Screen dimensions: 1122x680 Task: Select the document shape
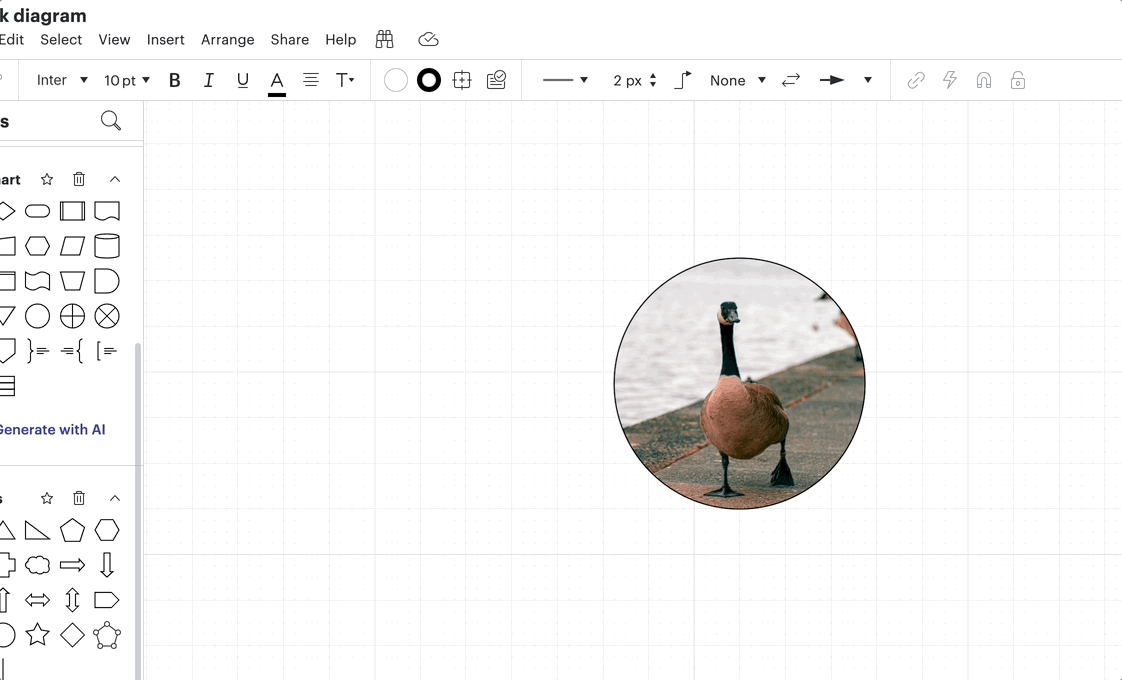pos(107,211)
